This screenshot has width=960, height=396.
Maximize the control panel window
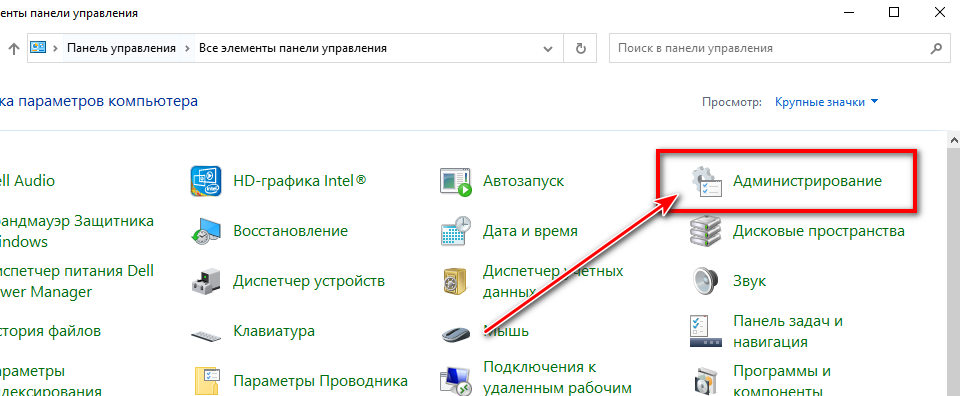coord(894,12)
